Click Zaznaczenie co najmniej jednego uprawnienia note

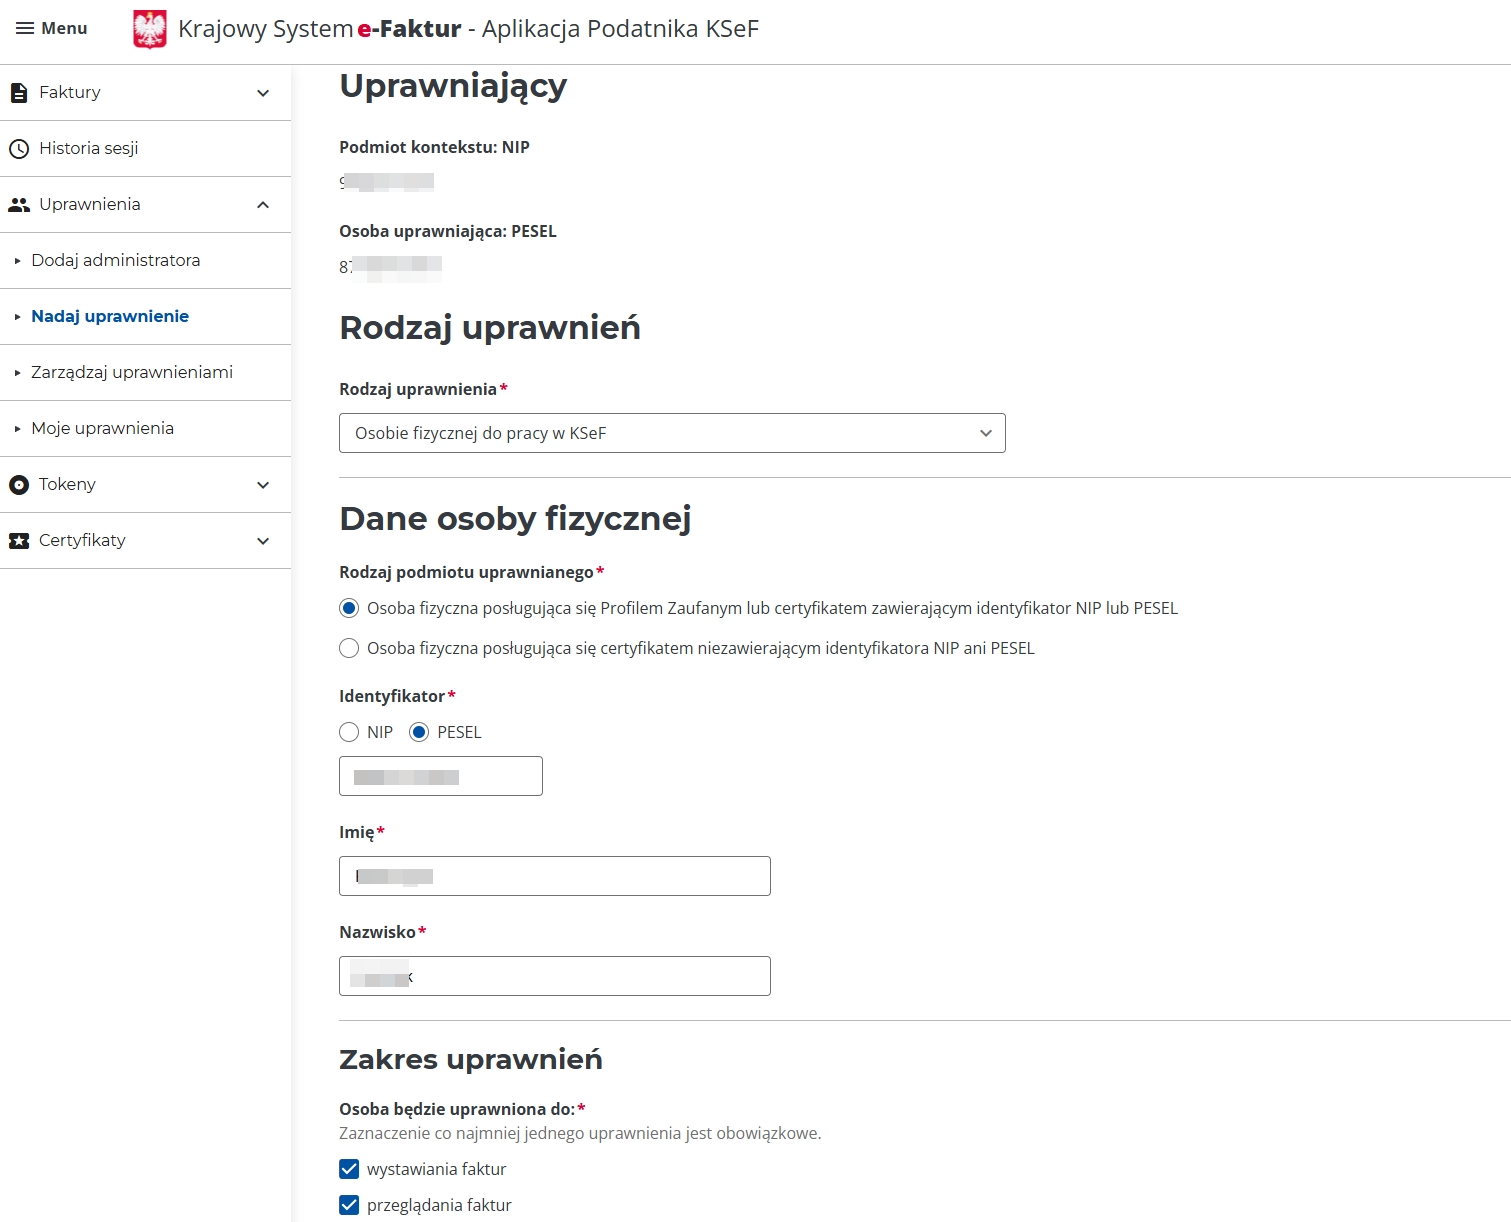580,1133
